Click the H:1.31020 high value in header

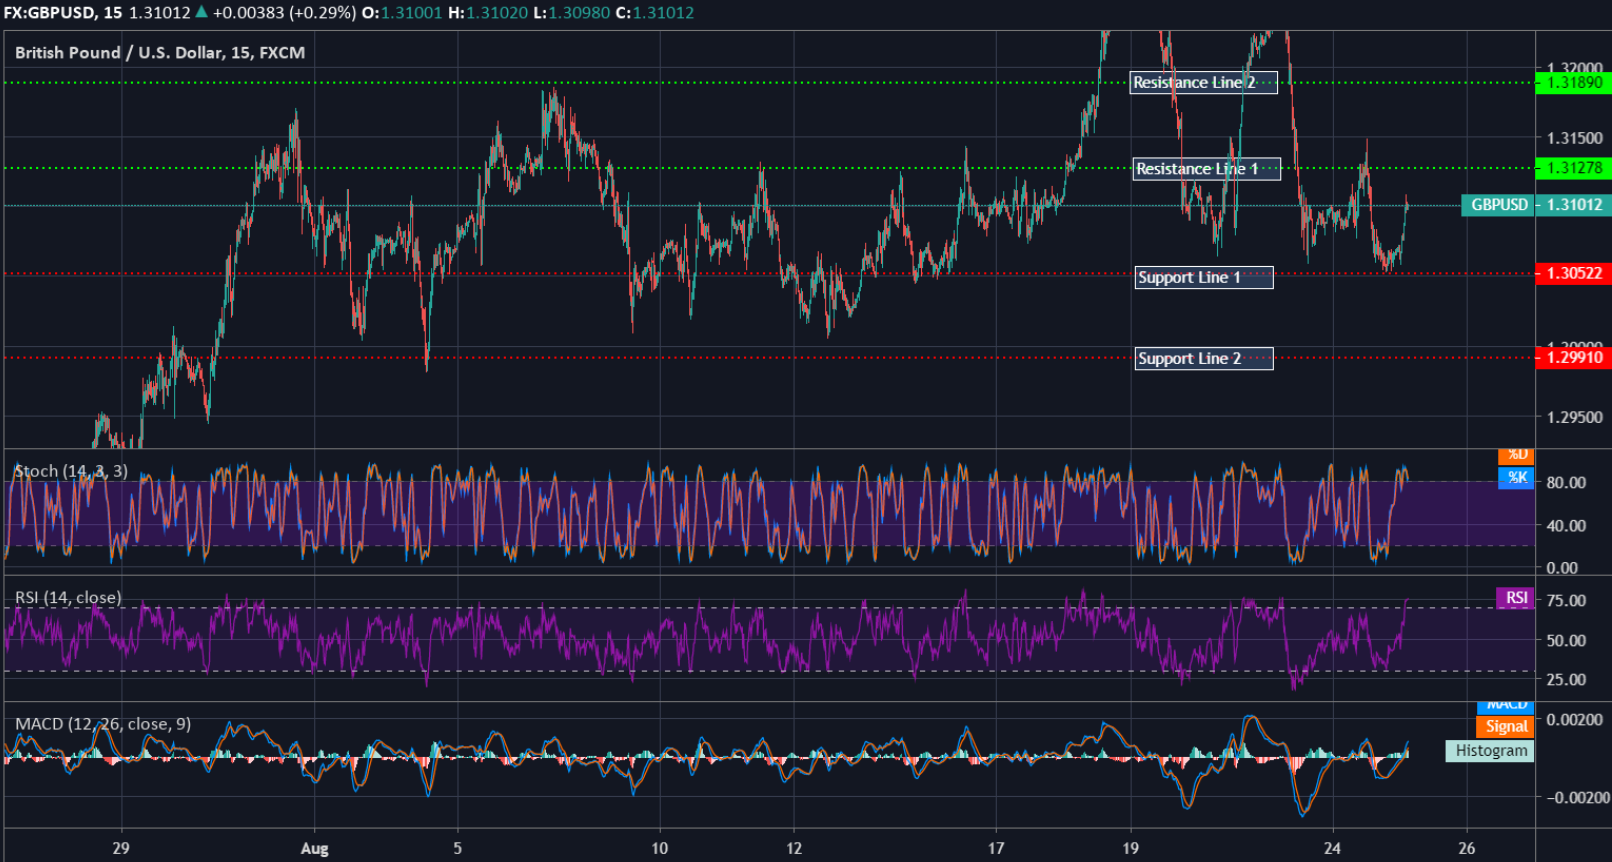(x=487, y=13)
